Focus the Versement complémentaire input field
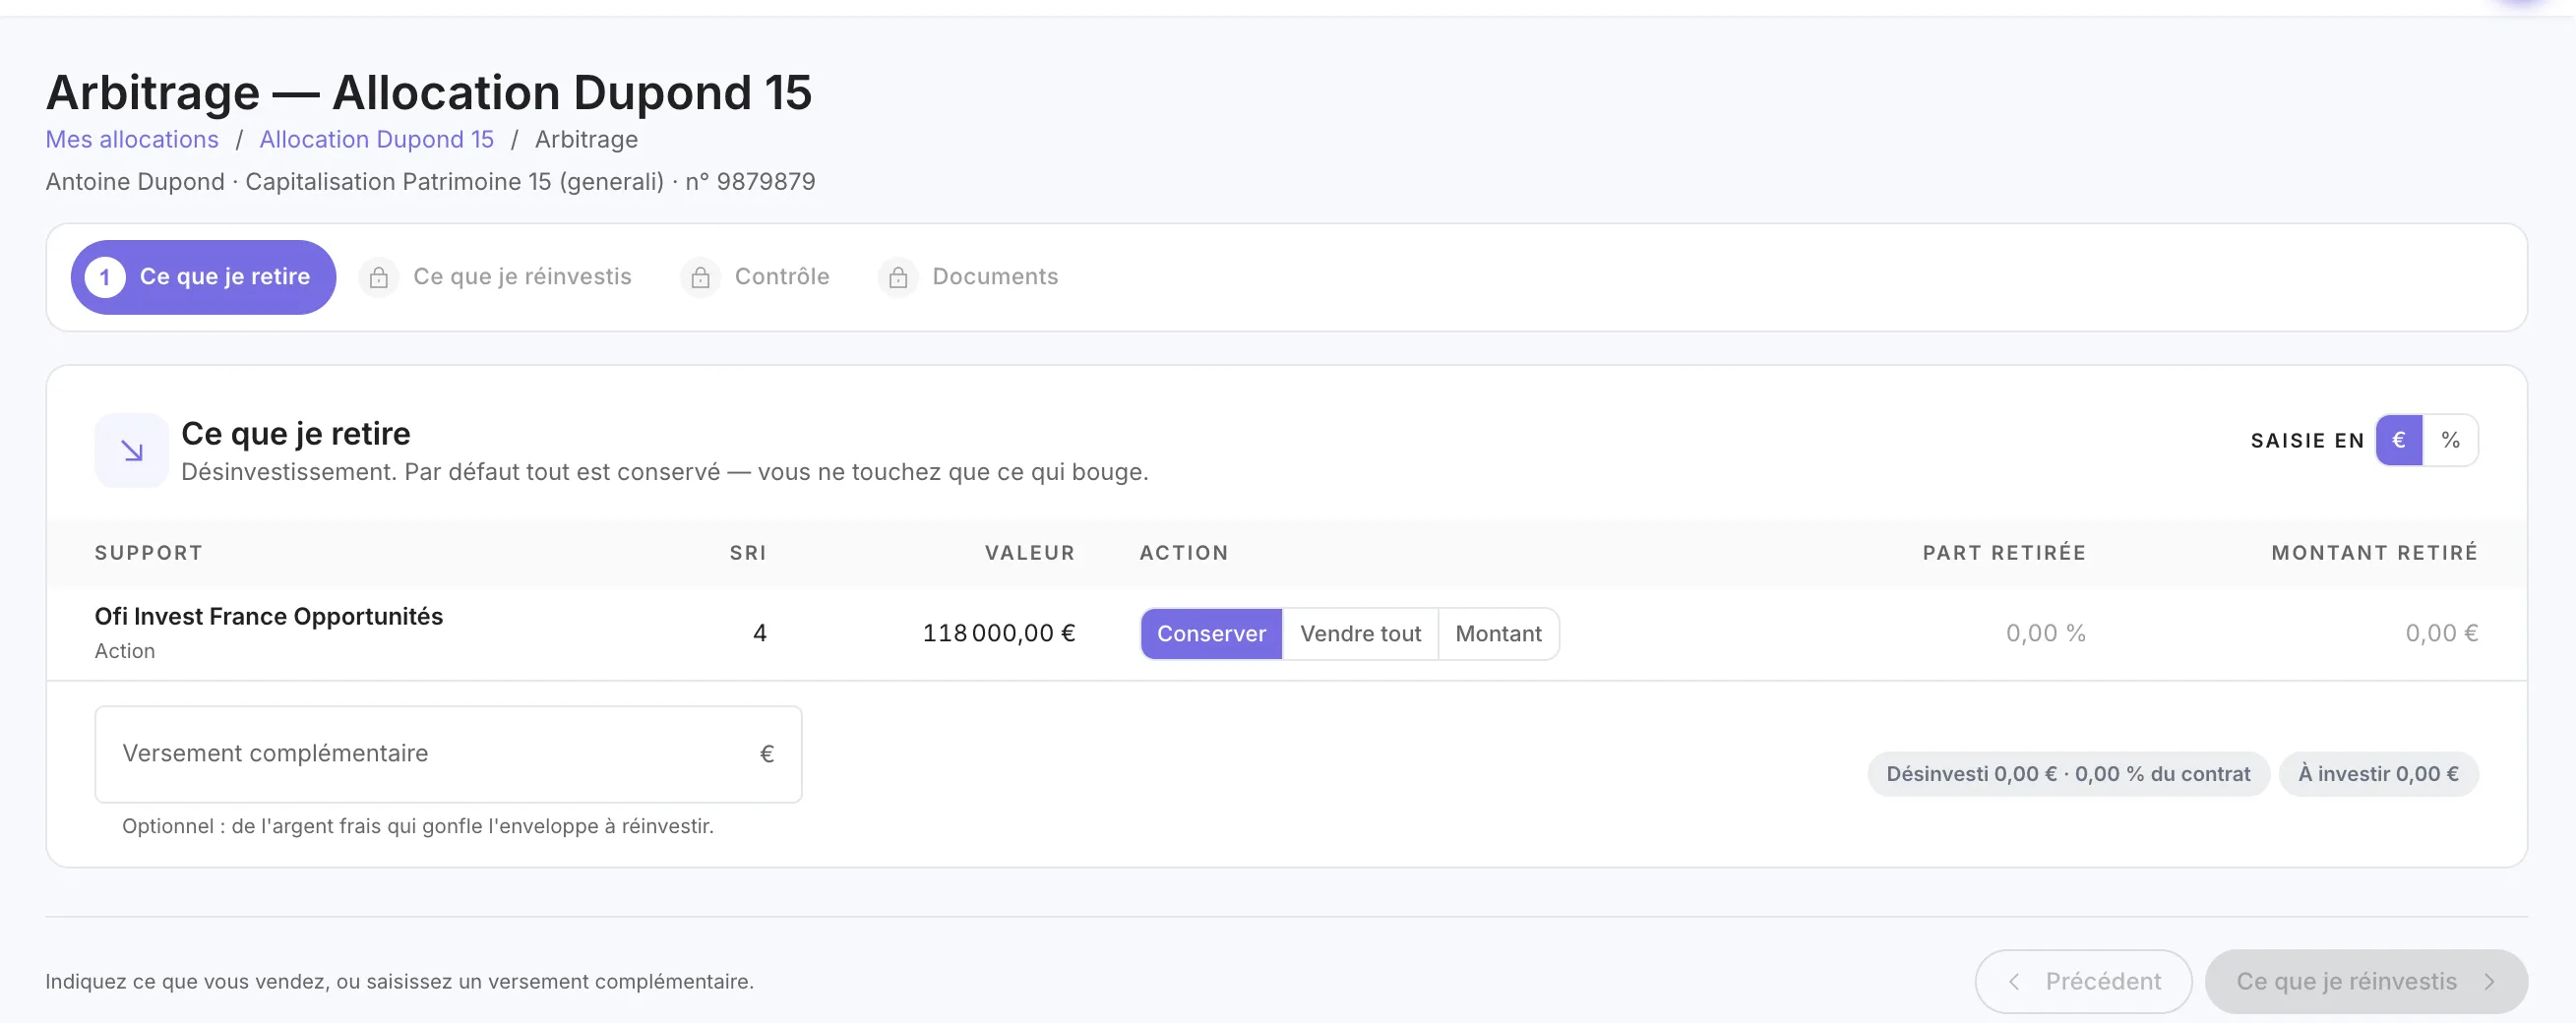The image size is (2576, 1023). 448,754
